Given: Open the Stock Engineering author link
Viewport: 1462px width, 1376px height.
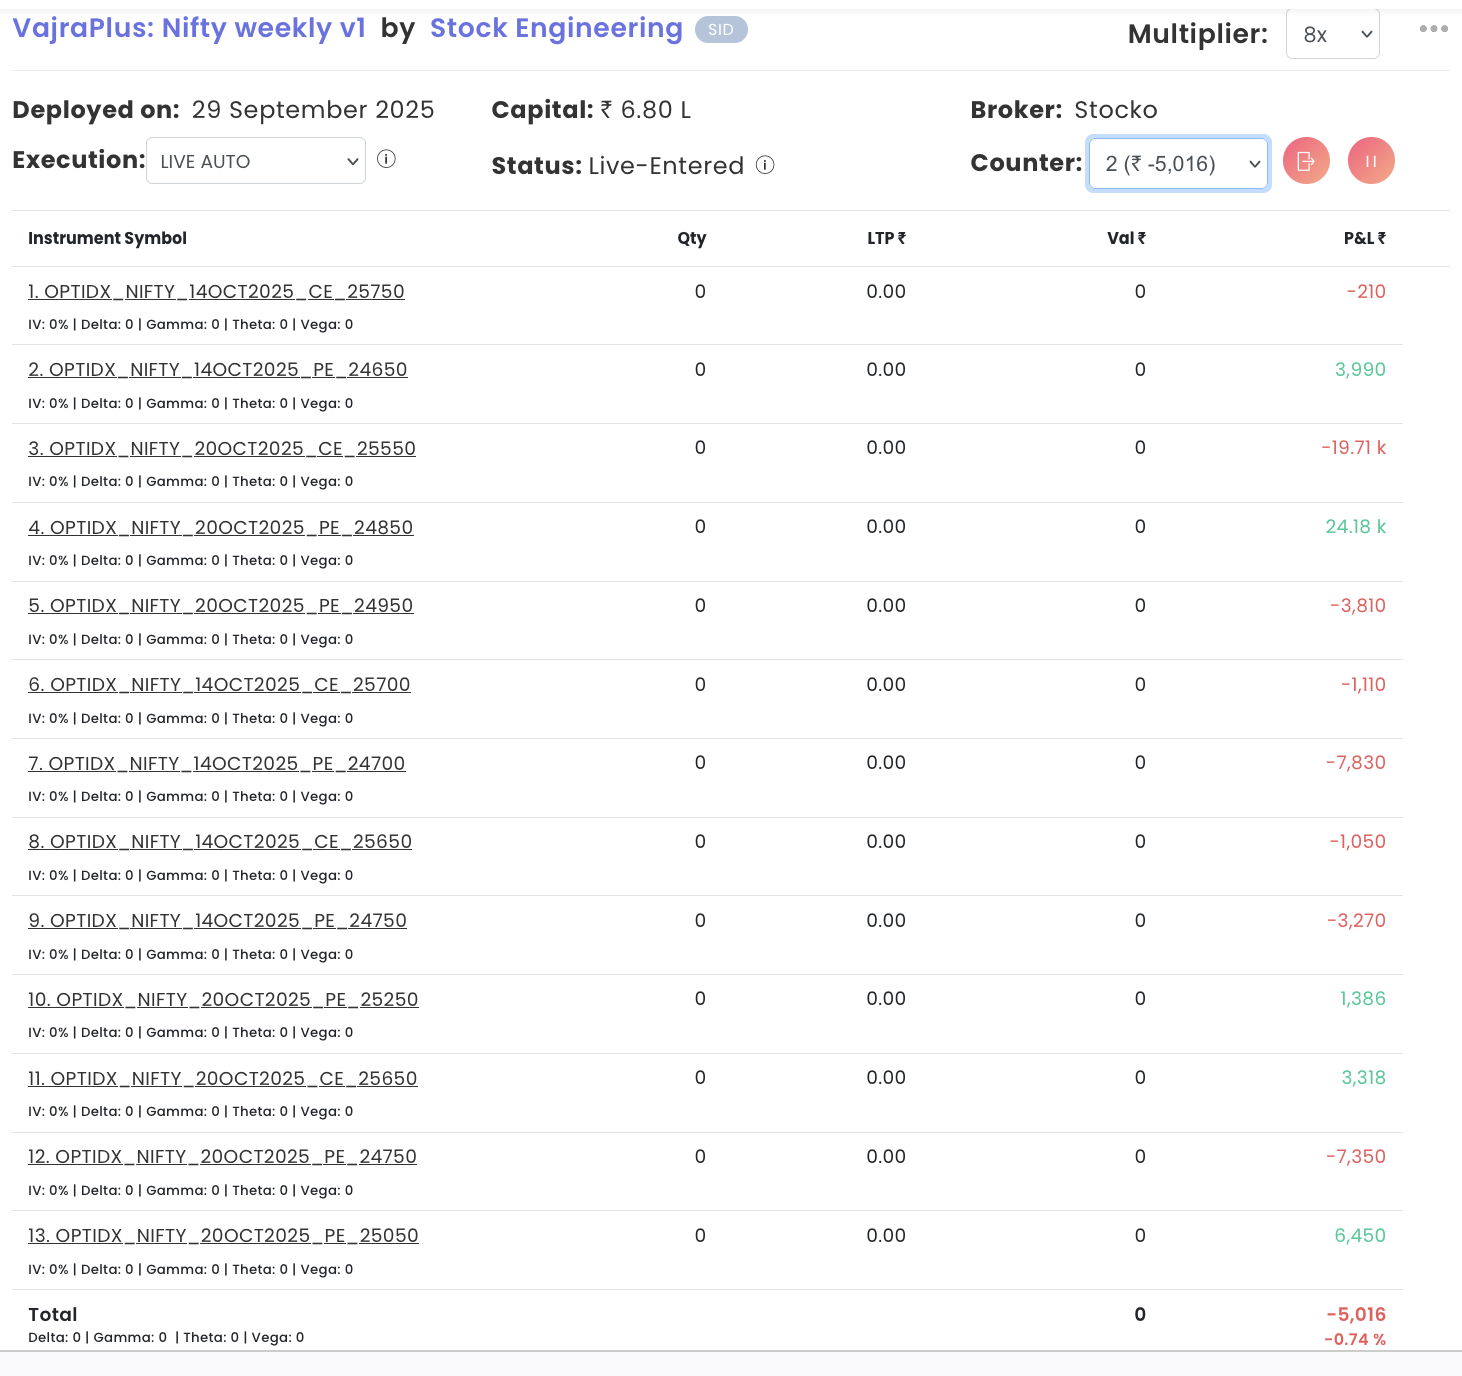Looking at the screenshot, I should point(556,28).
